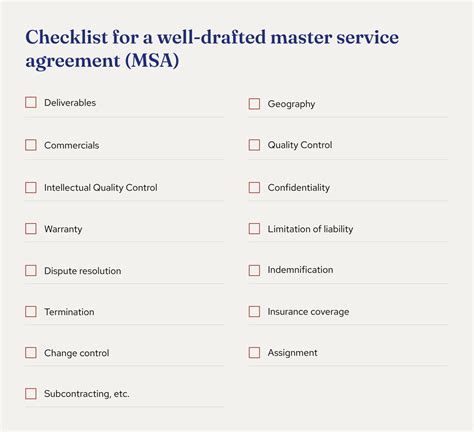The width and height of the screenshot is (474, 432).
Task: Check the Limitation of liability box
Action: (254, 229)
